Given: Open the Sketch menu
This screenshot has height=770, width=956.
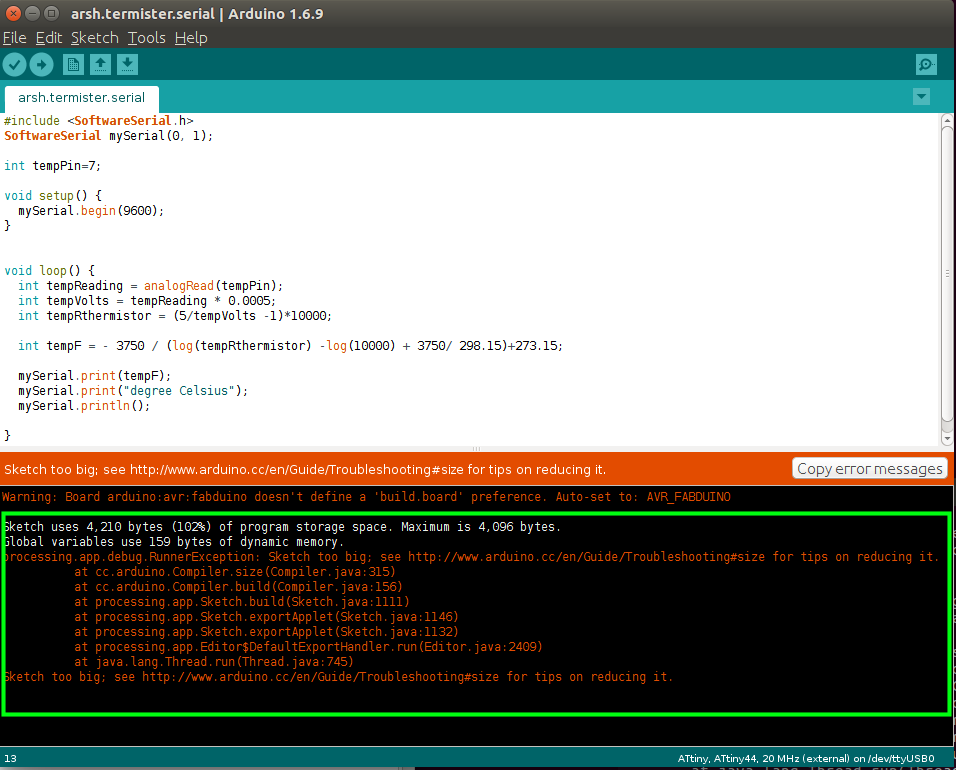Looking at the screenshot, I should (x=95, y=38).
